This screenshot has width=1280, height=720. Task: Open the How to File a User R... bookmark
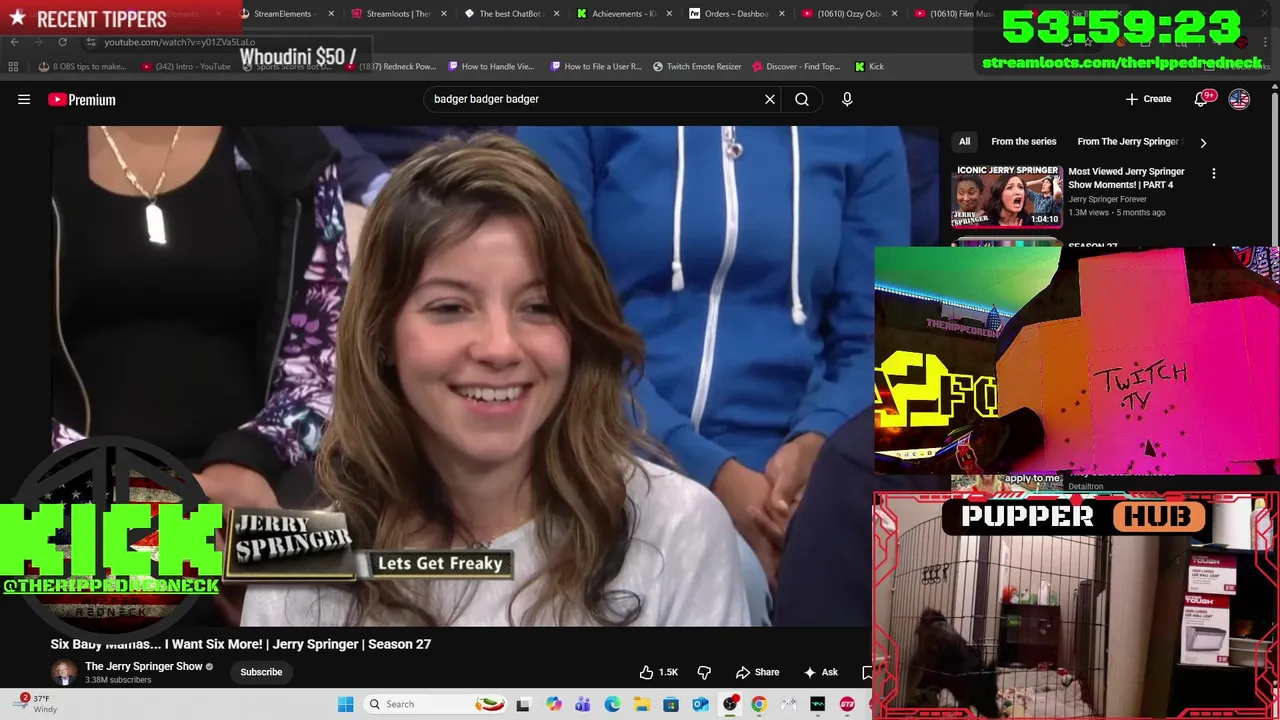596,66
